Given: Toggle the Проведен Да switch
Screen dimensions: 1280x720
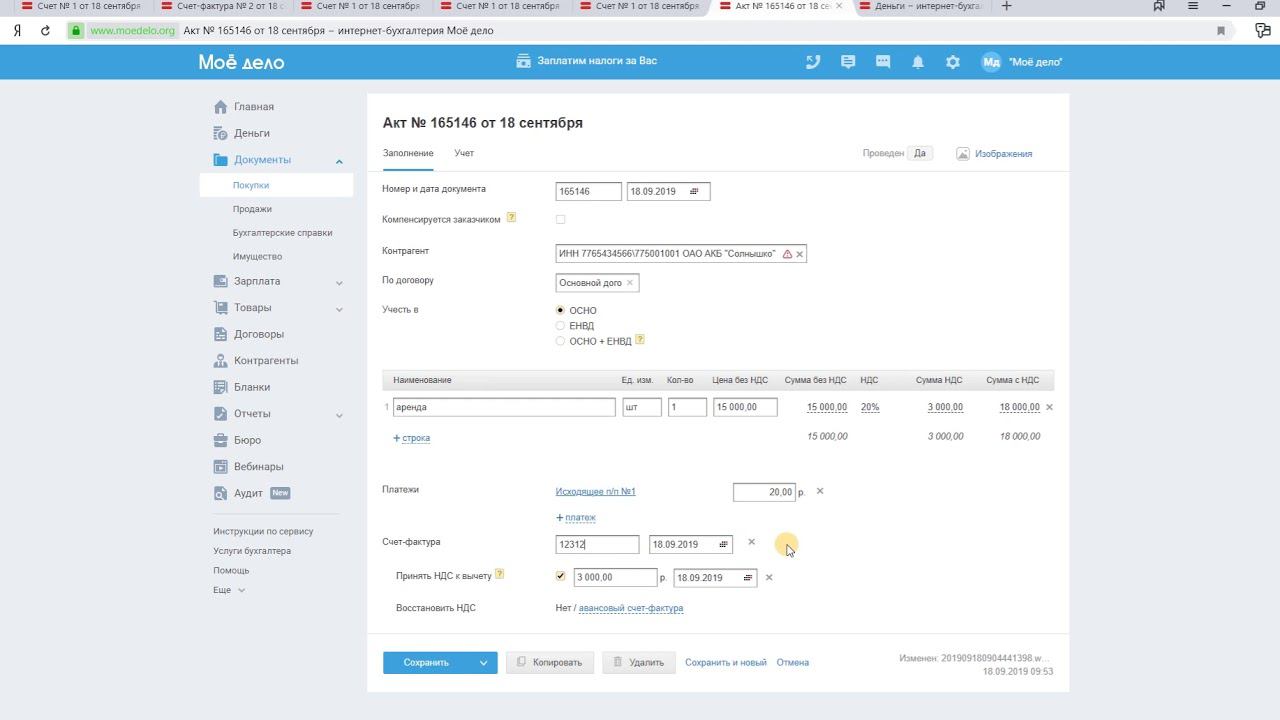Looking at the screenshot, I should tap(920, 153).
